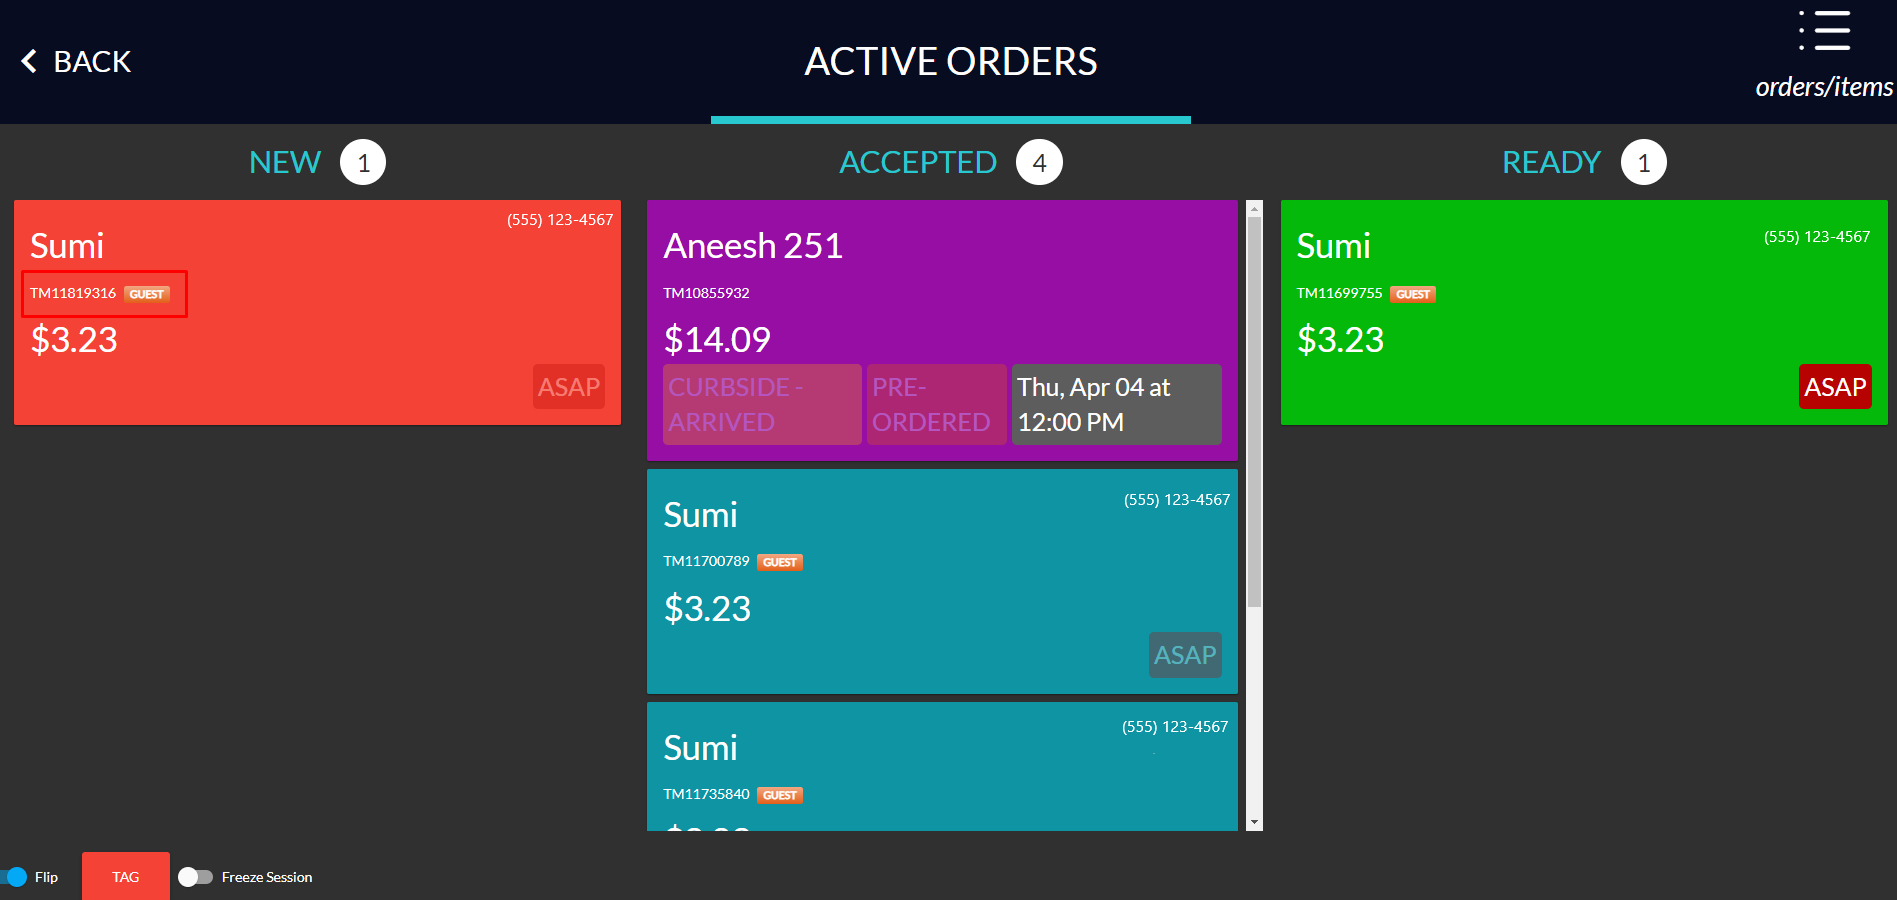Click GUEST badge on order TM11819316
The image size is (1897, 900).
(x=147, y=294)
